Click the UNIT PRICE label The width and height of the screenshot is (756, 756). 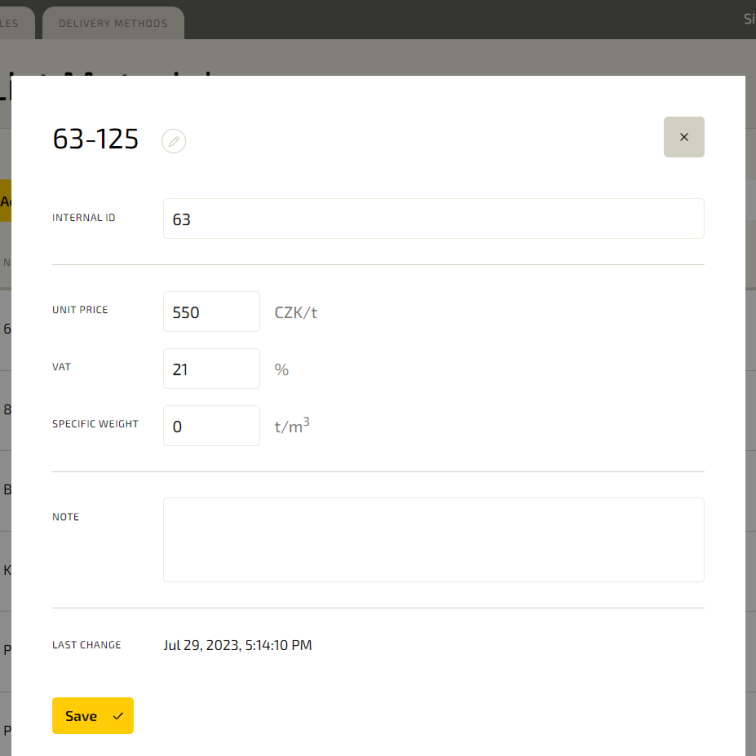(x=80, y=310)
